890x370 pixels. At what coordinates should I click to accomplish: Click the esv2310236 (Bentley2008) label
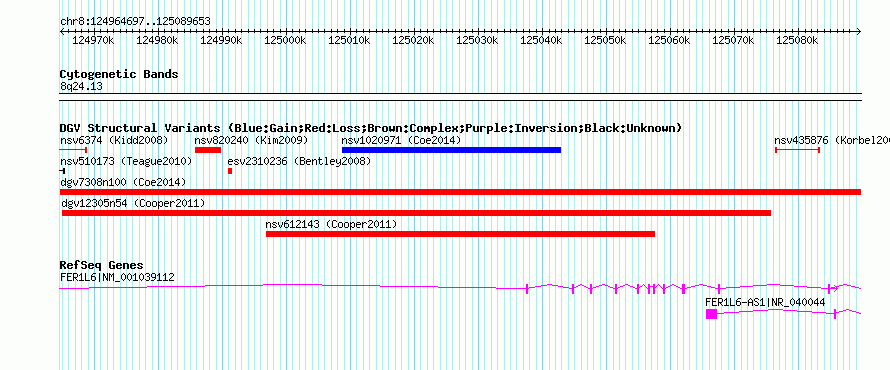coord(299,162)
